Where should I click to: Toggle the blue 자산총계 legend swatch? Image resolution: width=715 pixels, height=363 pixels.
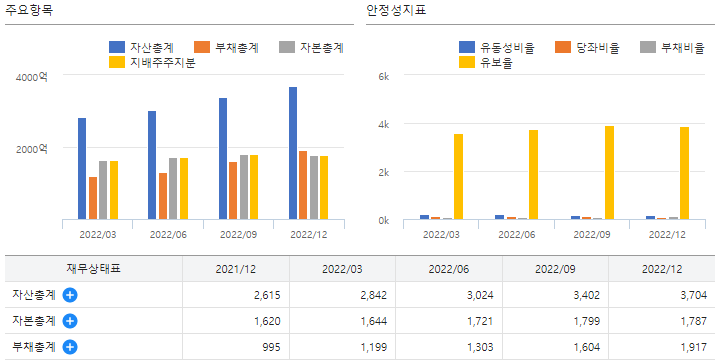click(x=117, y=47)
